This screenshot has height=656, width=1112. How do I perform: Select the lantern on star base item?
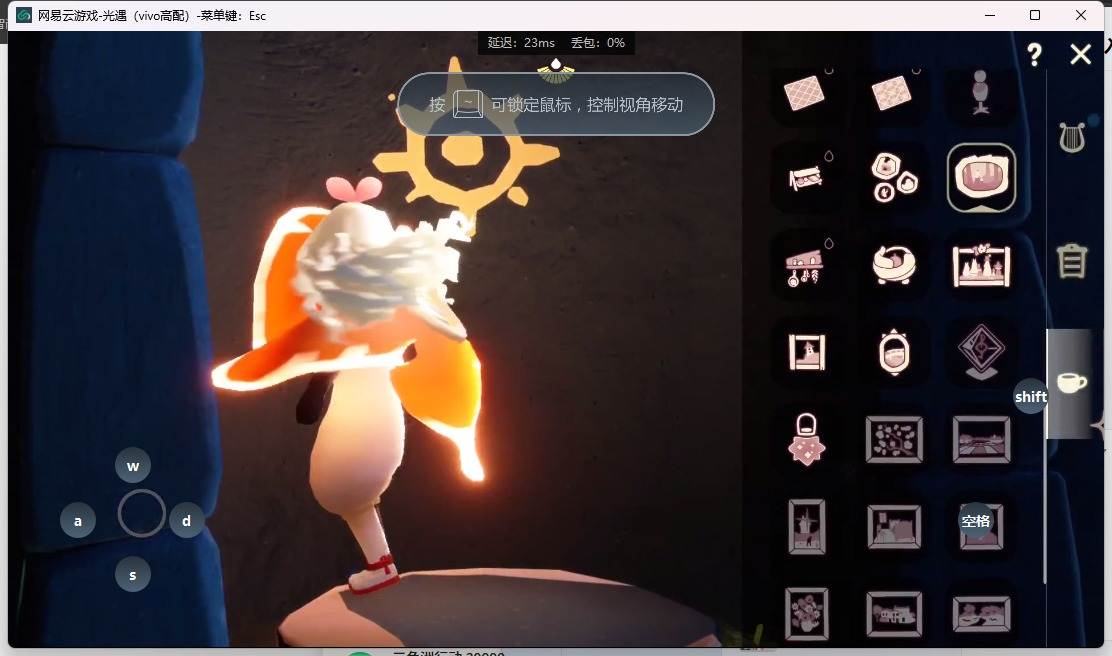click(806, 440)
